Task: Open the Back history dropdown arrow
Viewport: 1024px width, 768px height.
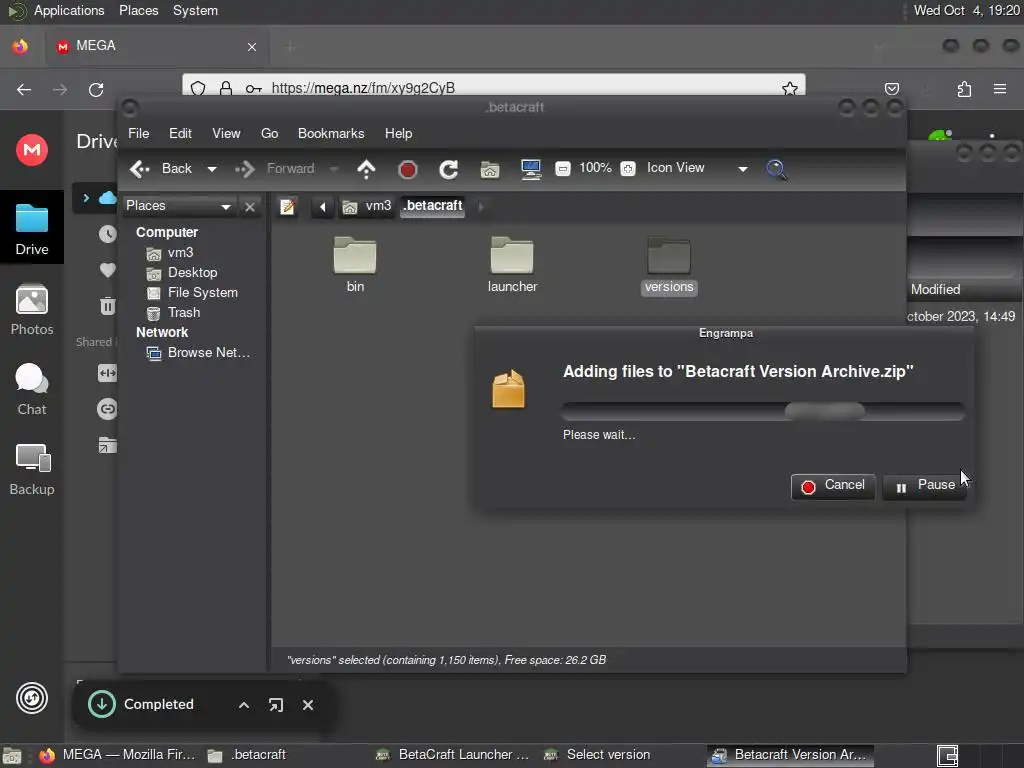Action: pyautogui.click(x=212, y=169)
